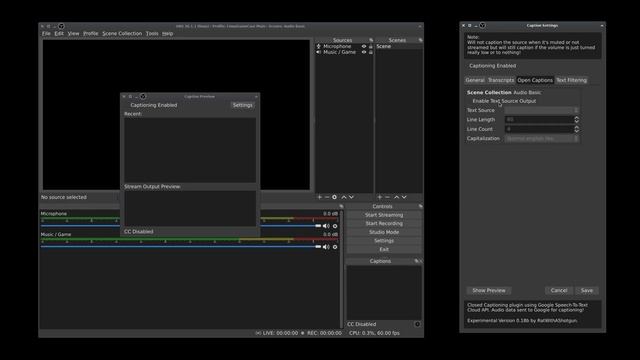Move scene up arrow in Scenes toolbar
The width and height of the screenshot is (640, 360).
point(396,197)
